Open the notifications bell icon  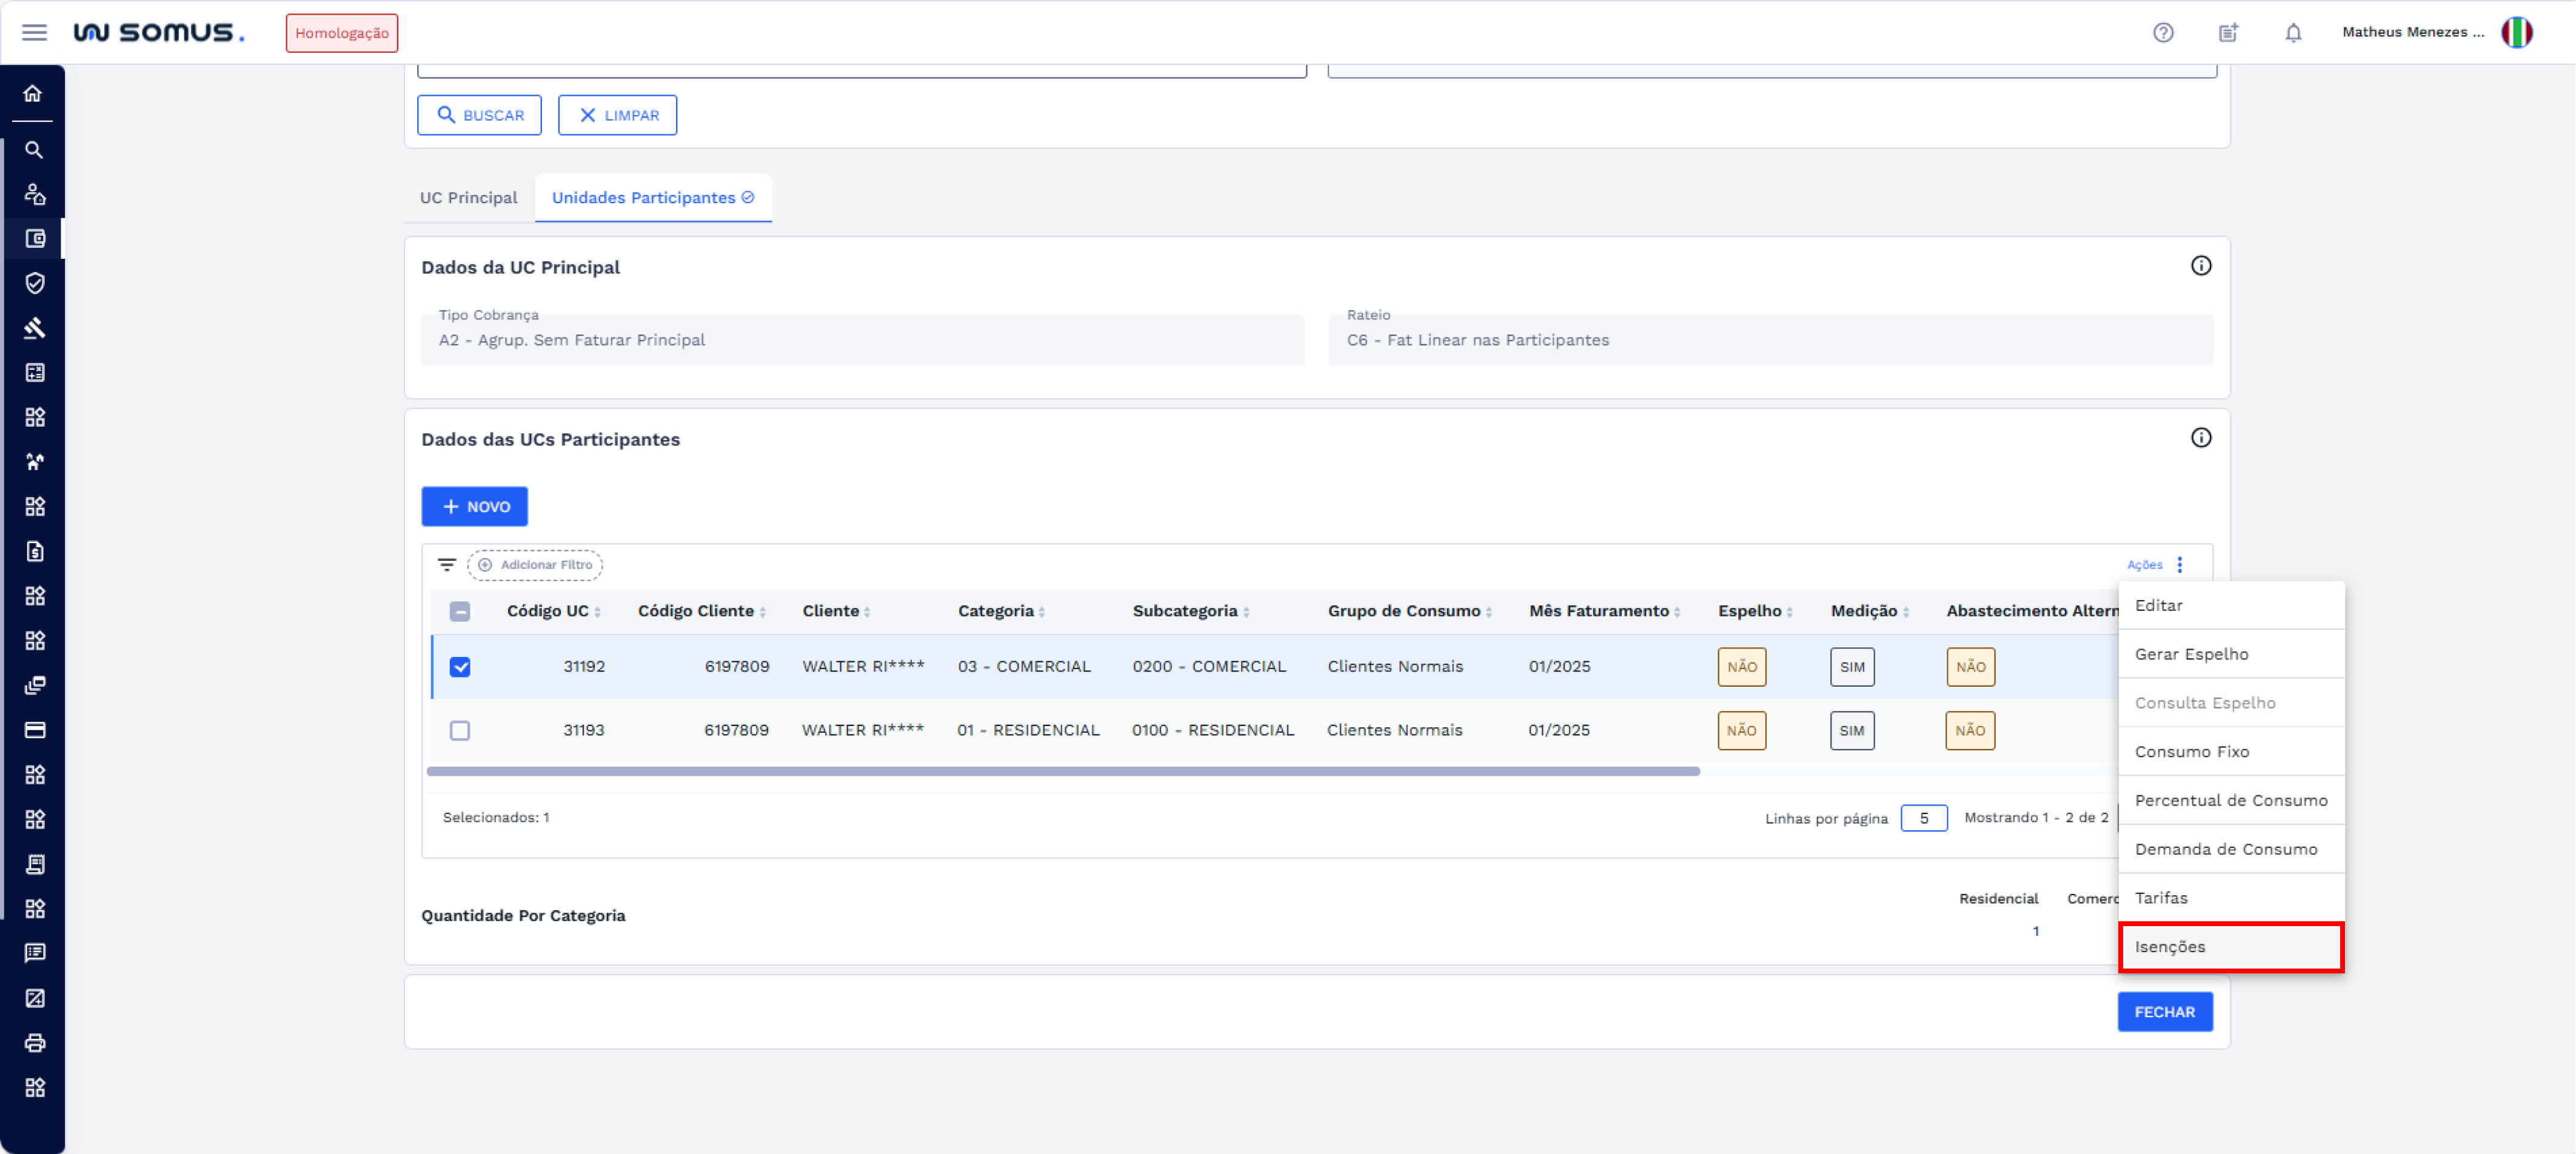[x=2293, y=32]
